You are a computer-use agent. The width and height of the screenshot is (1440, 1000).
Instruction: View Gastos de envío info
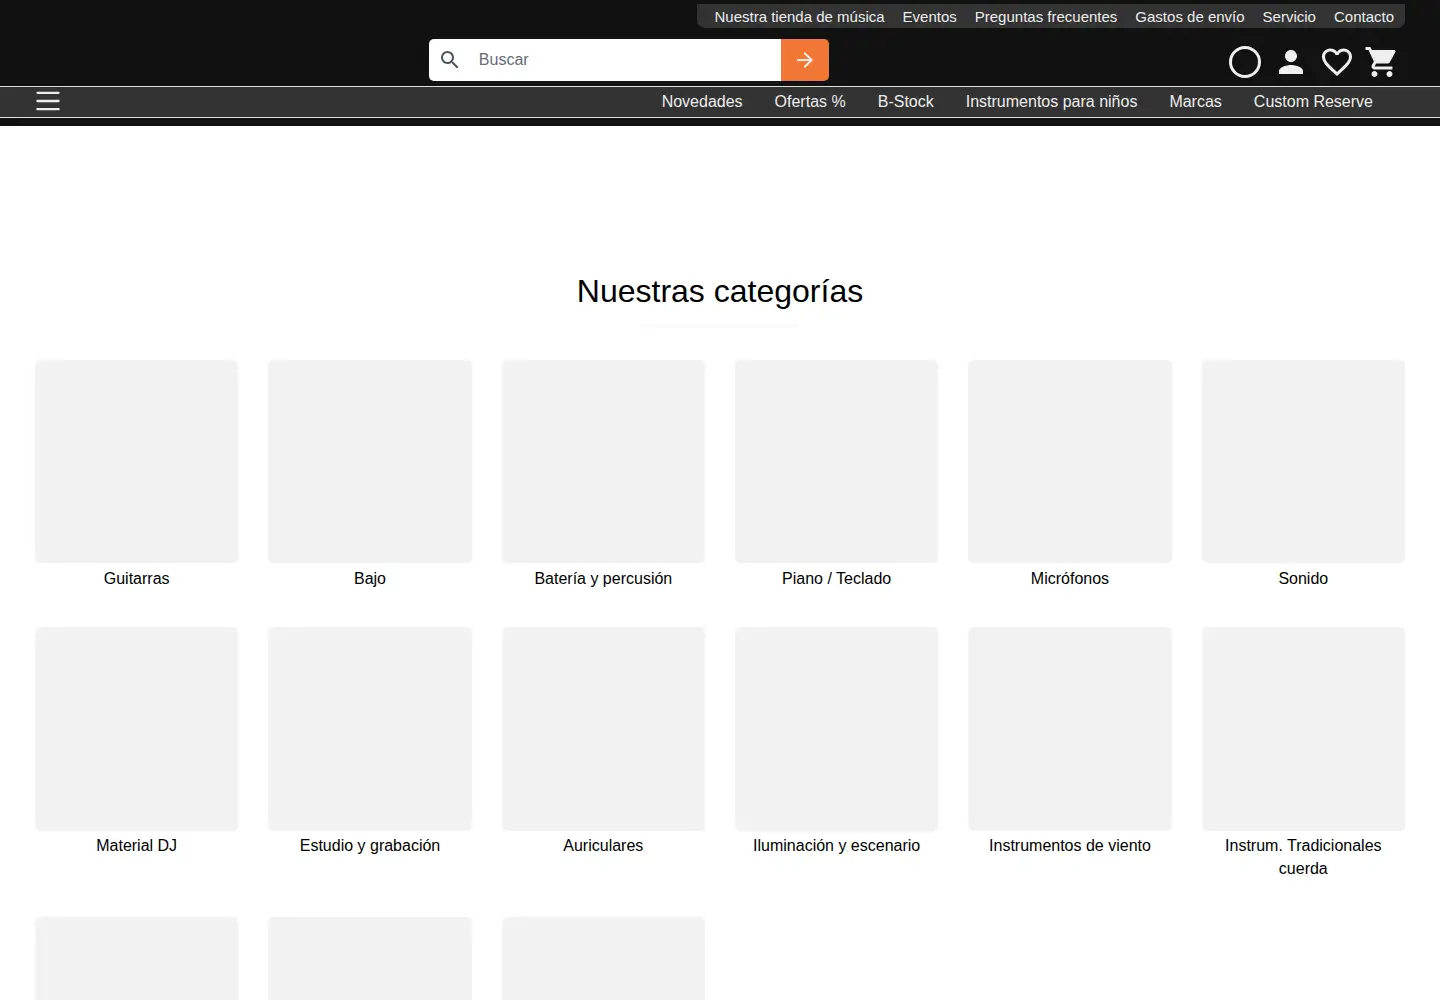click(x=1190, y=17)
